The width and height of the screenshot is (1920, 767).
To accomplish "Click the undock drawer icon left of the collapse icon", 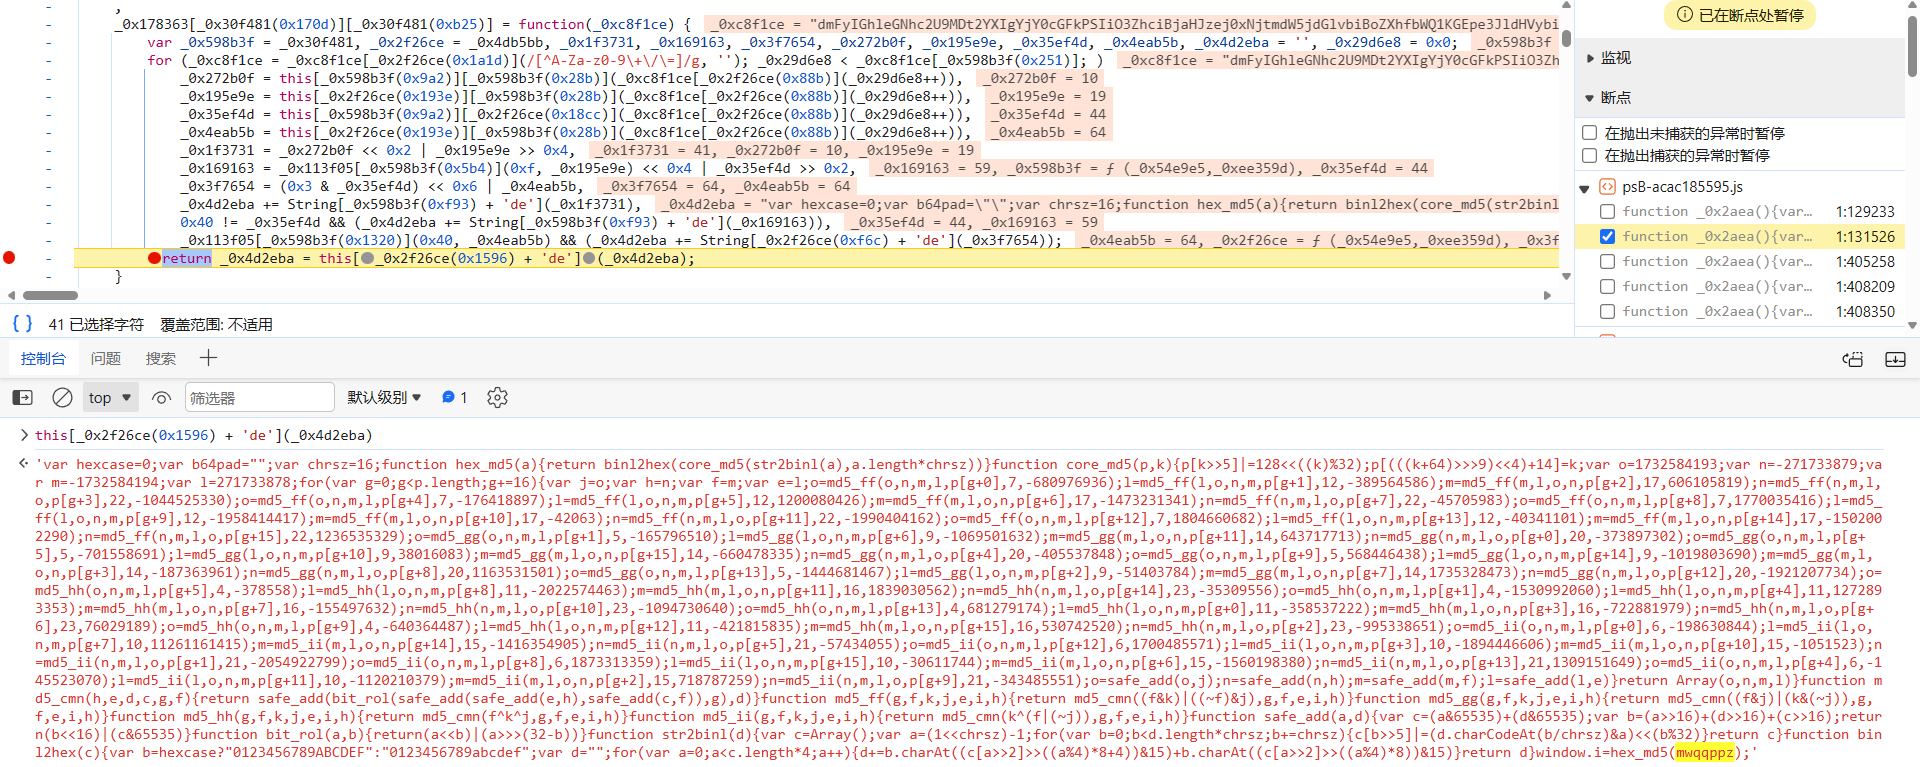I will point(1853,359).
